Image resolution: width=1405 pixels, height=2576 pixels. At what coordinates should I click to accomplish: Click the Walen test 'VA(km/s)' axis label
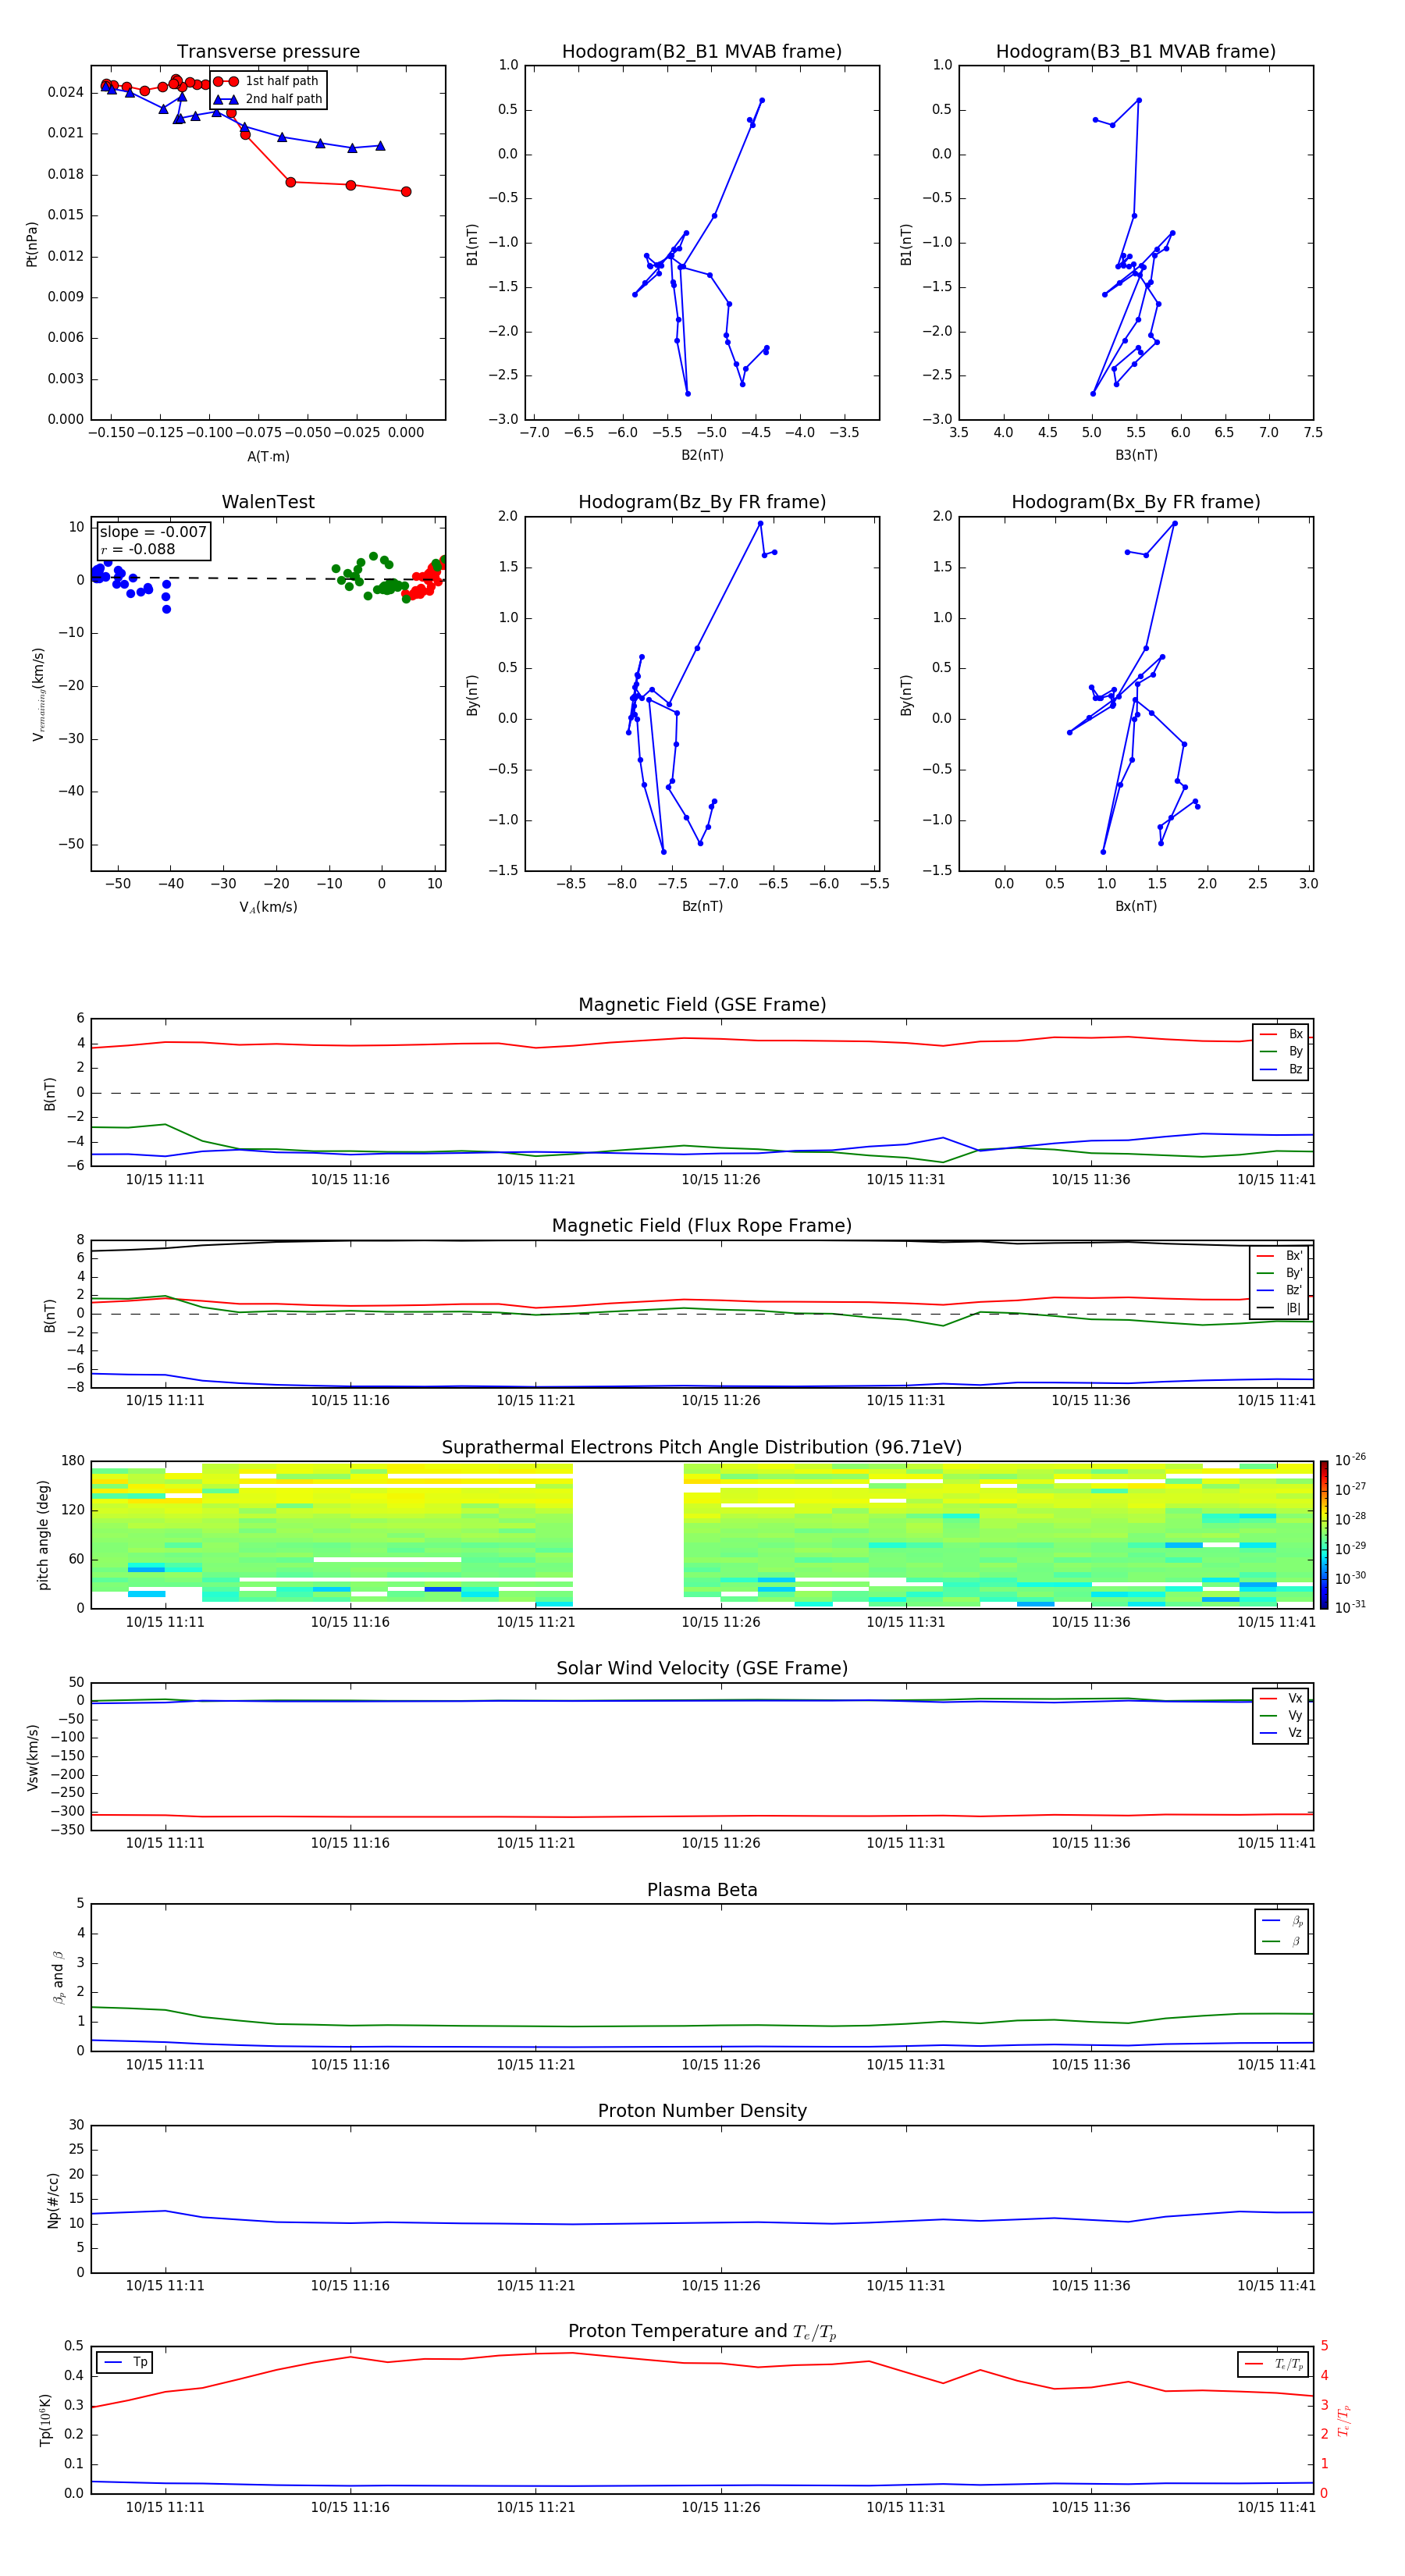click(x=268, y=907)
